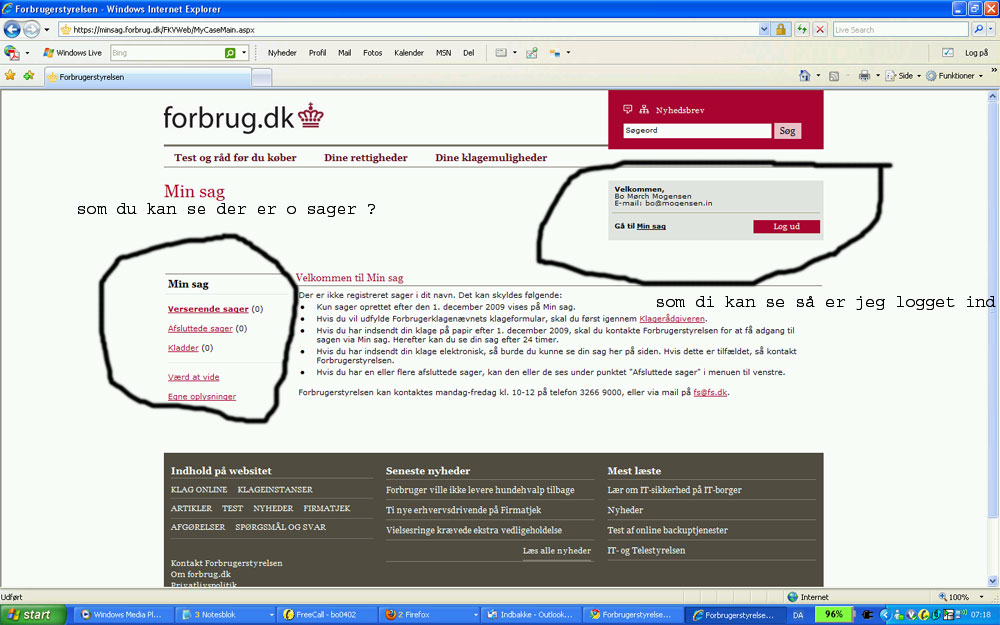Open Egne oplysninger link

202,397
